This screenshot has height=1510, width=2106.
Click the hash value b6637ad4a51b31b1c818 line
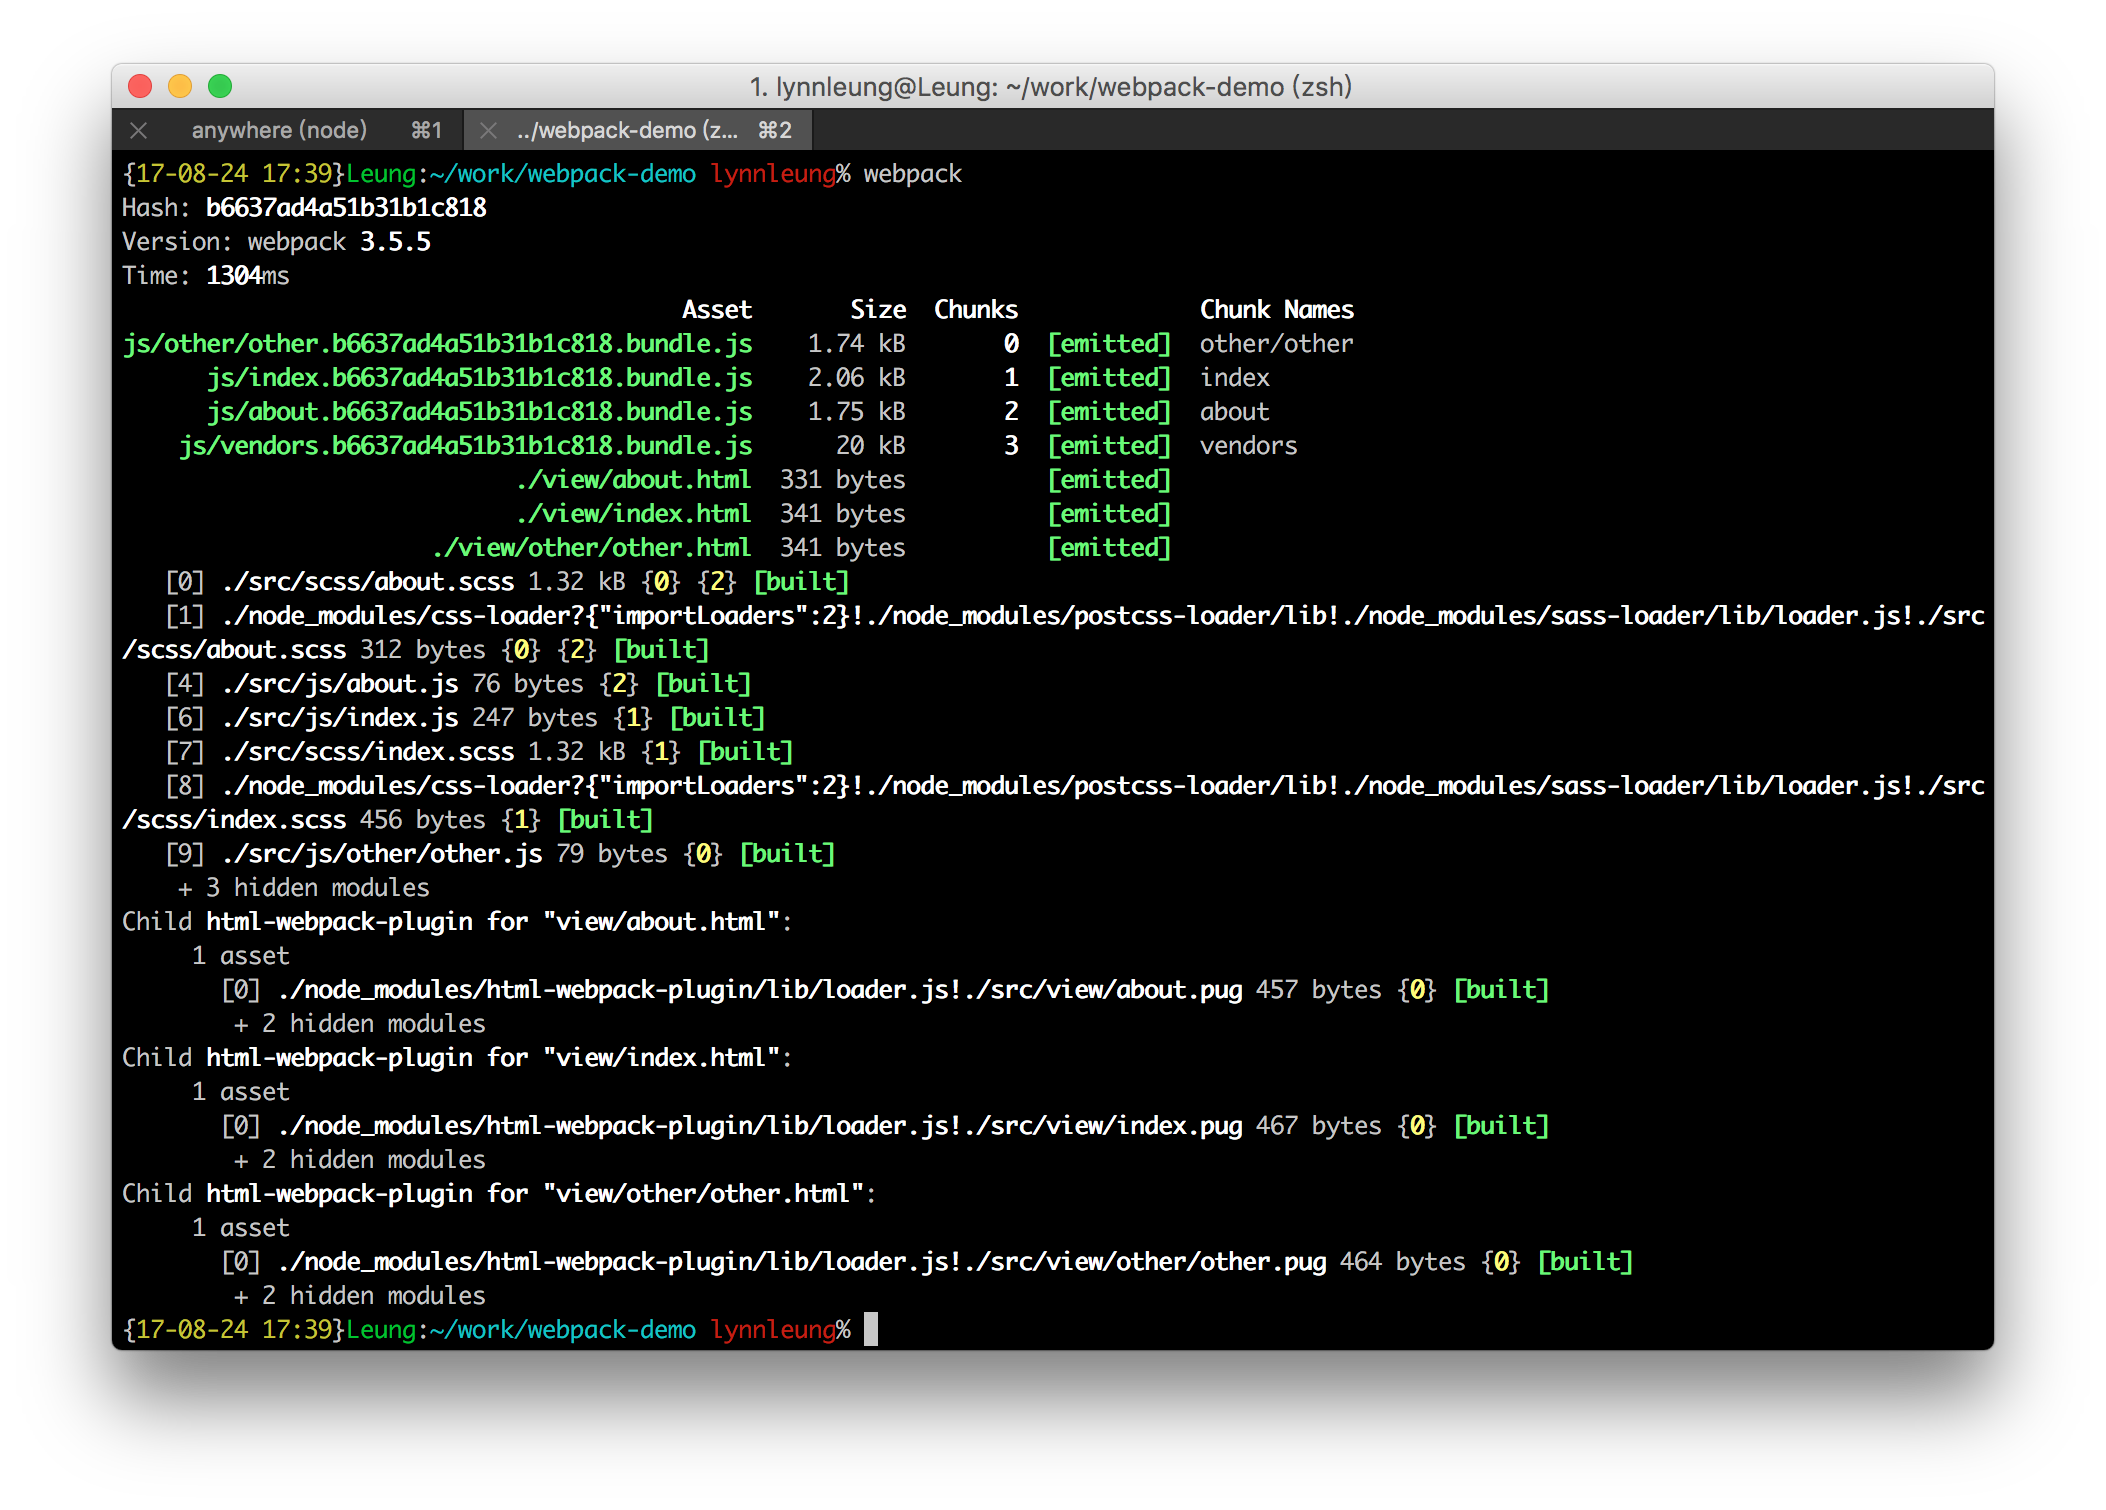pyautogui.click(x=346, y=208)
